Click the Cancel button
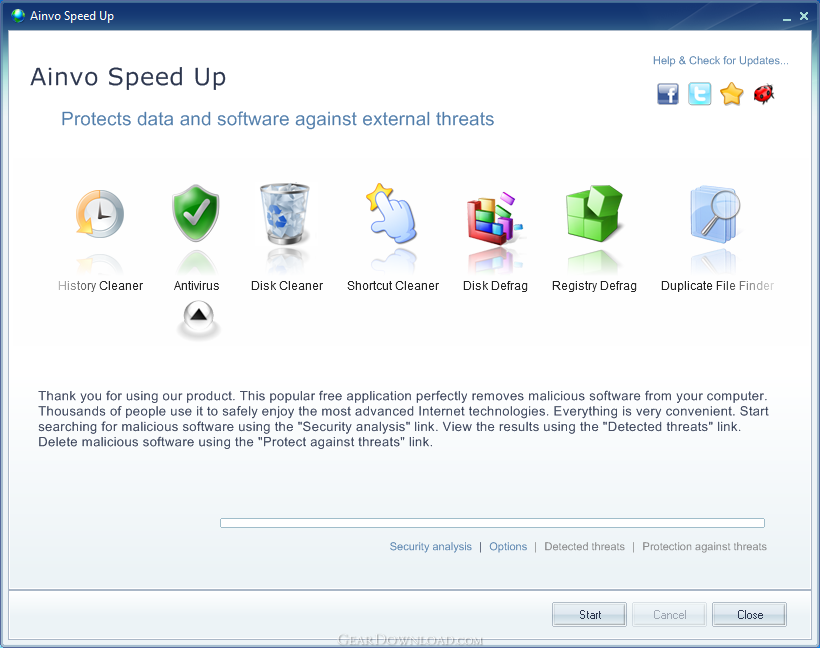 669,615
